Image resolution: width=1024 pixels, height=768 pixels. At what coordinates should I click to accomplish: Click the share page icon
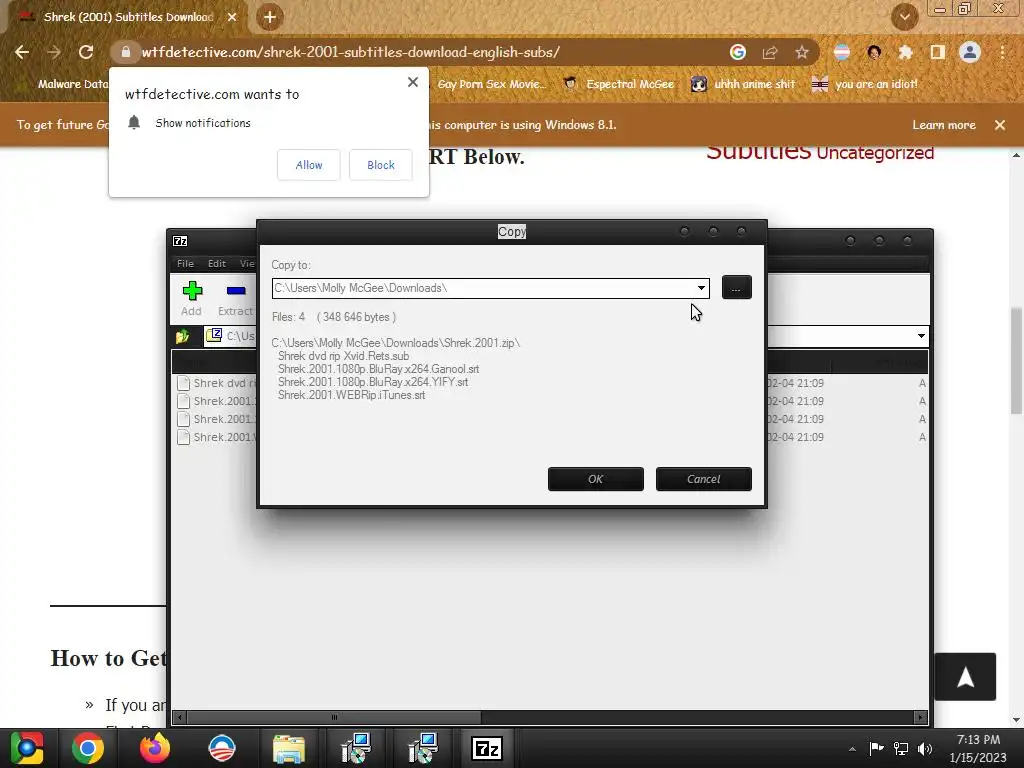pyautogui.click(x=770, y=52)
